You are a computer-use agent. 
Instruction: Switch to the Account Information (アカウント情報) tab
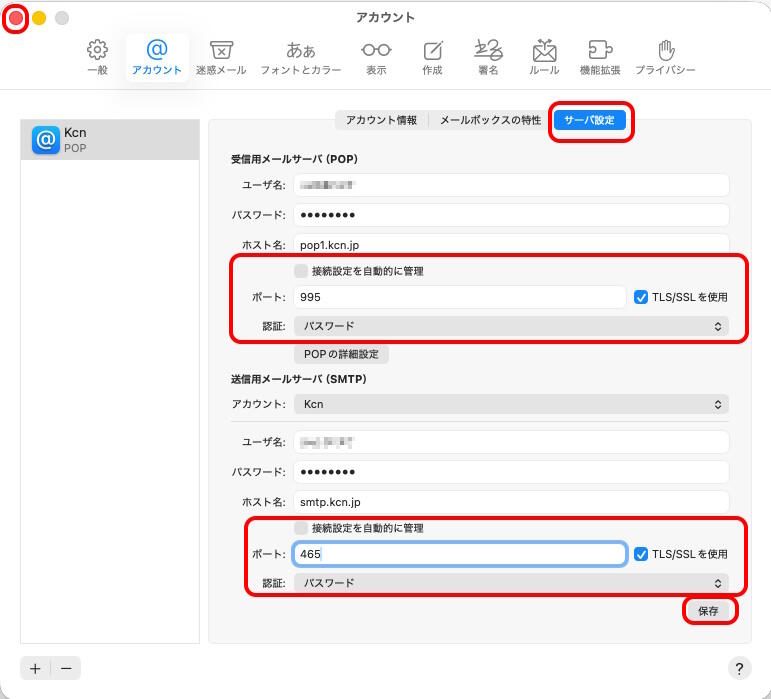[381, 120]
